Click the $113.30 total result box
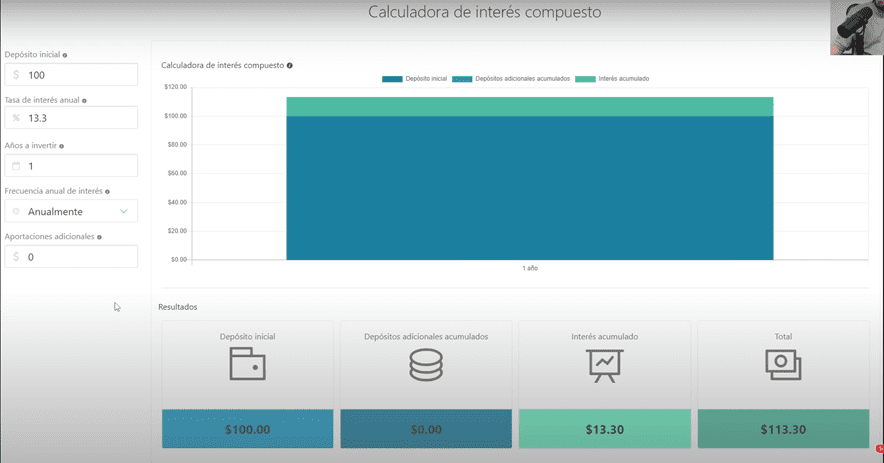Viewport: 884px width, 463px height. click(x=783, y=429)
